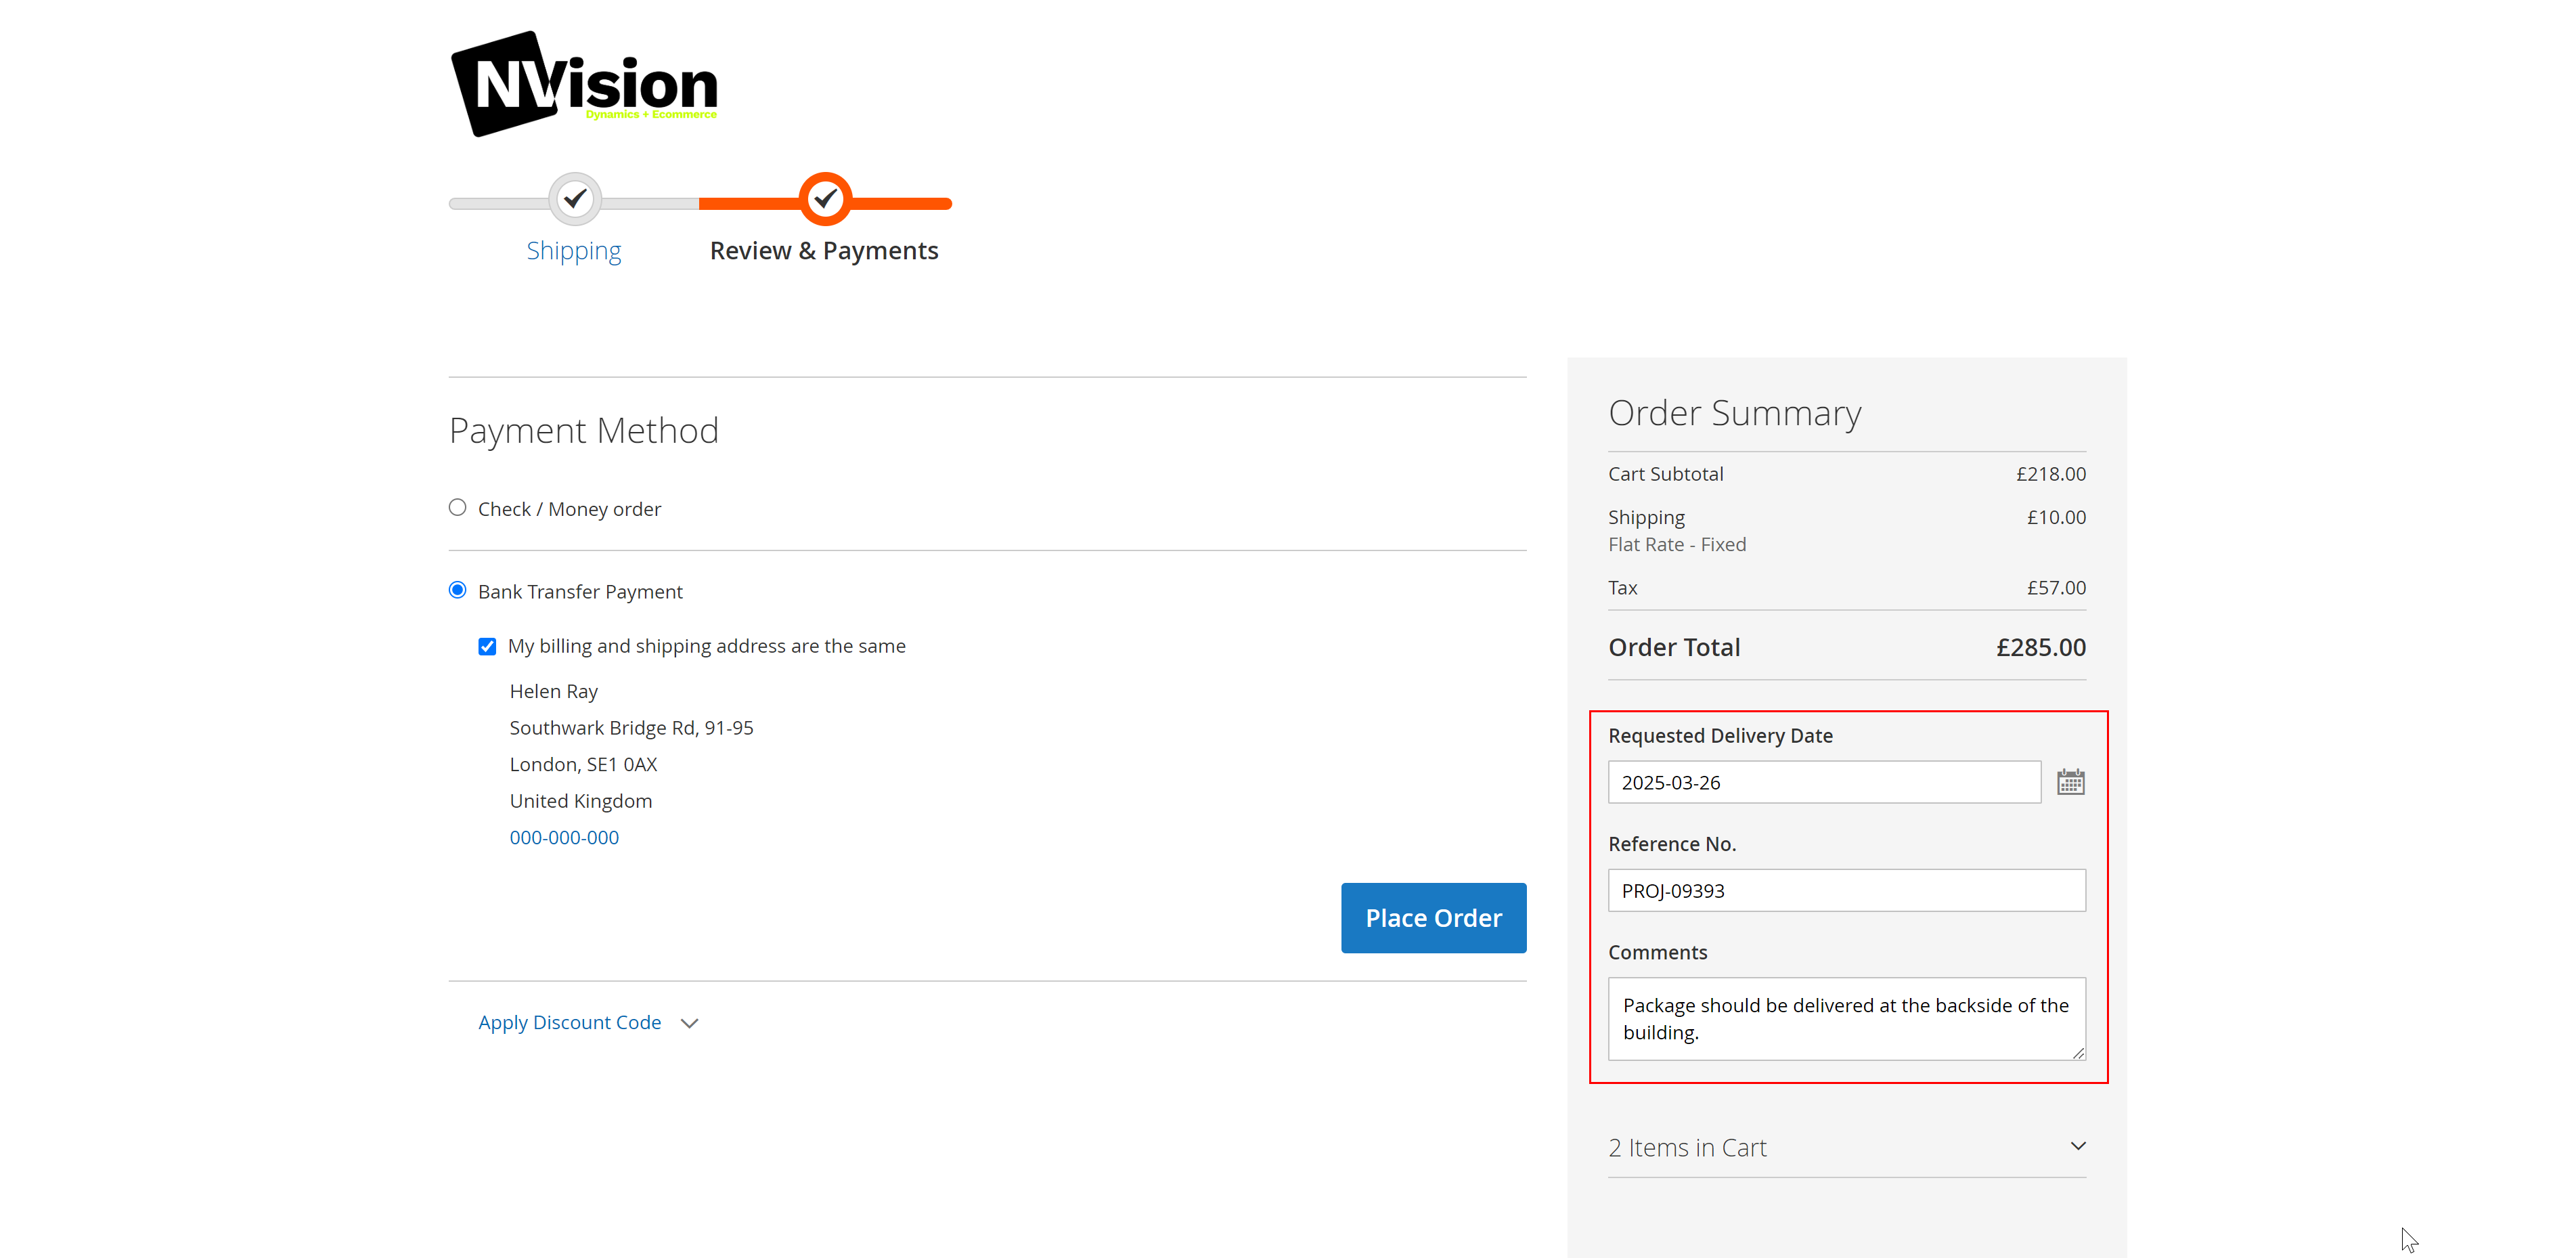2576x1258 pixels.
Task: Expand the chevron beside Apply Discount Code
Action: [x=689, y=1023]
